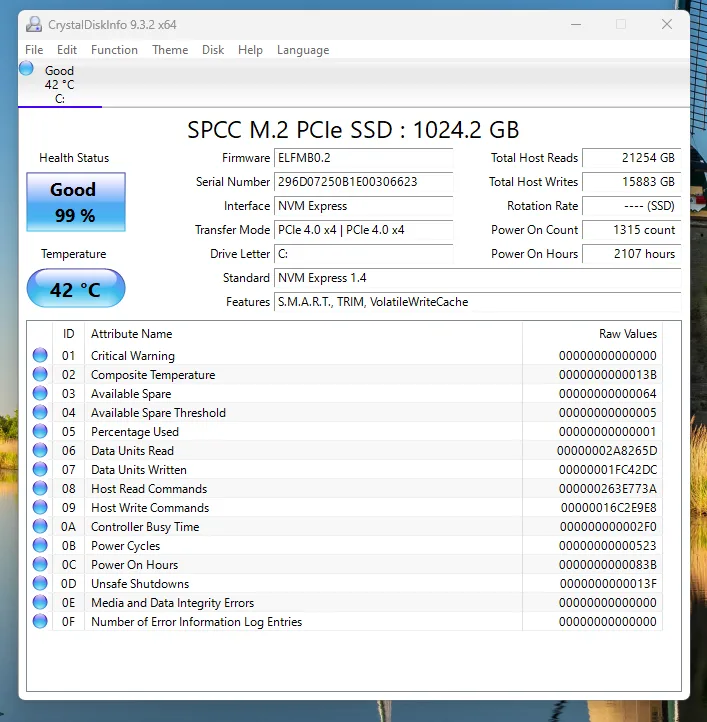Open the Language menu
This screenshot has width=707, height=722.
pos(302,50)
